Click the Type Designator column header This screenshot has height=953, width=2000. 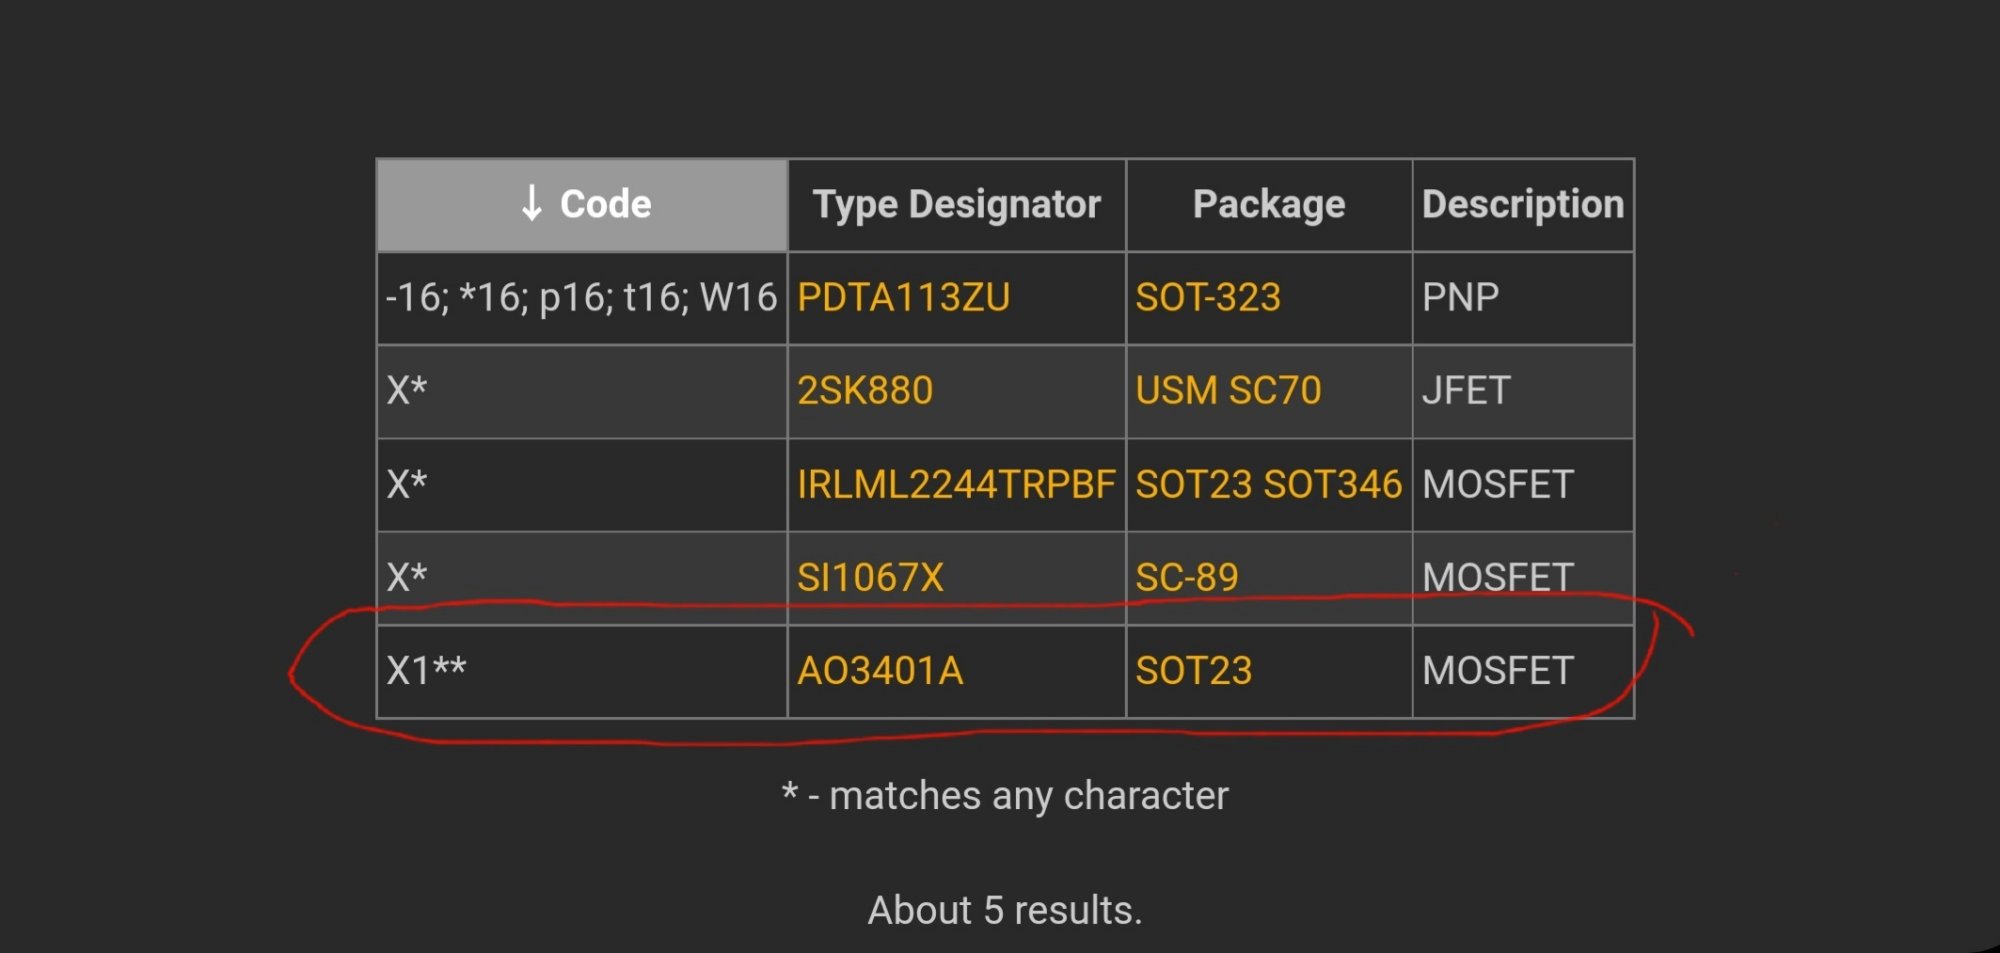point(956,205)
